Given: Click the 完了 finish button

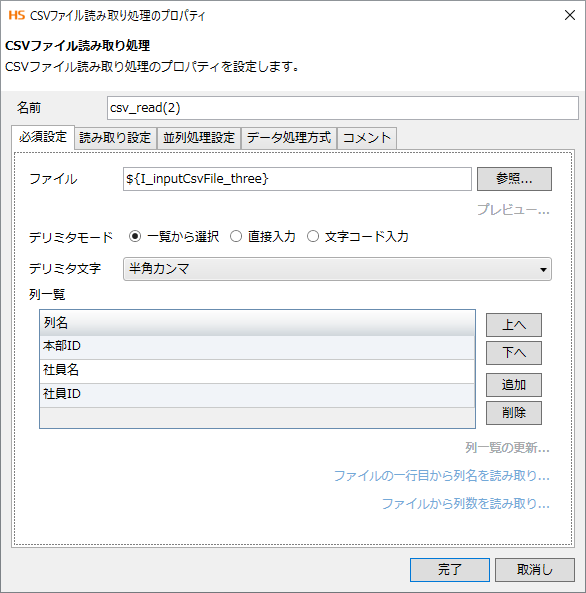Looking at the screenshot, I should click(450, 570).
